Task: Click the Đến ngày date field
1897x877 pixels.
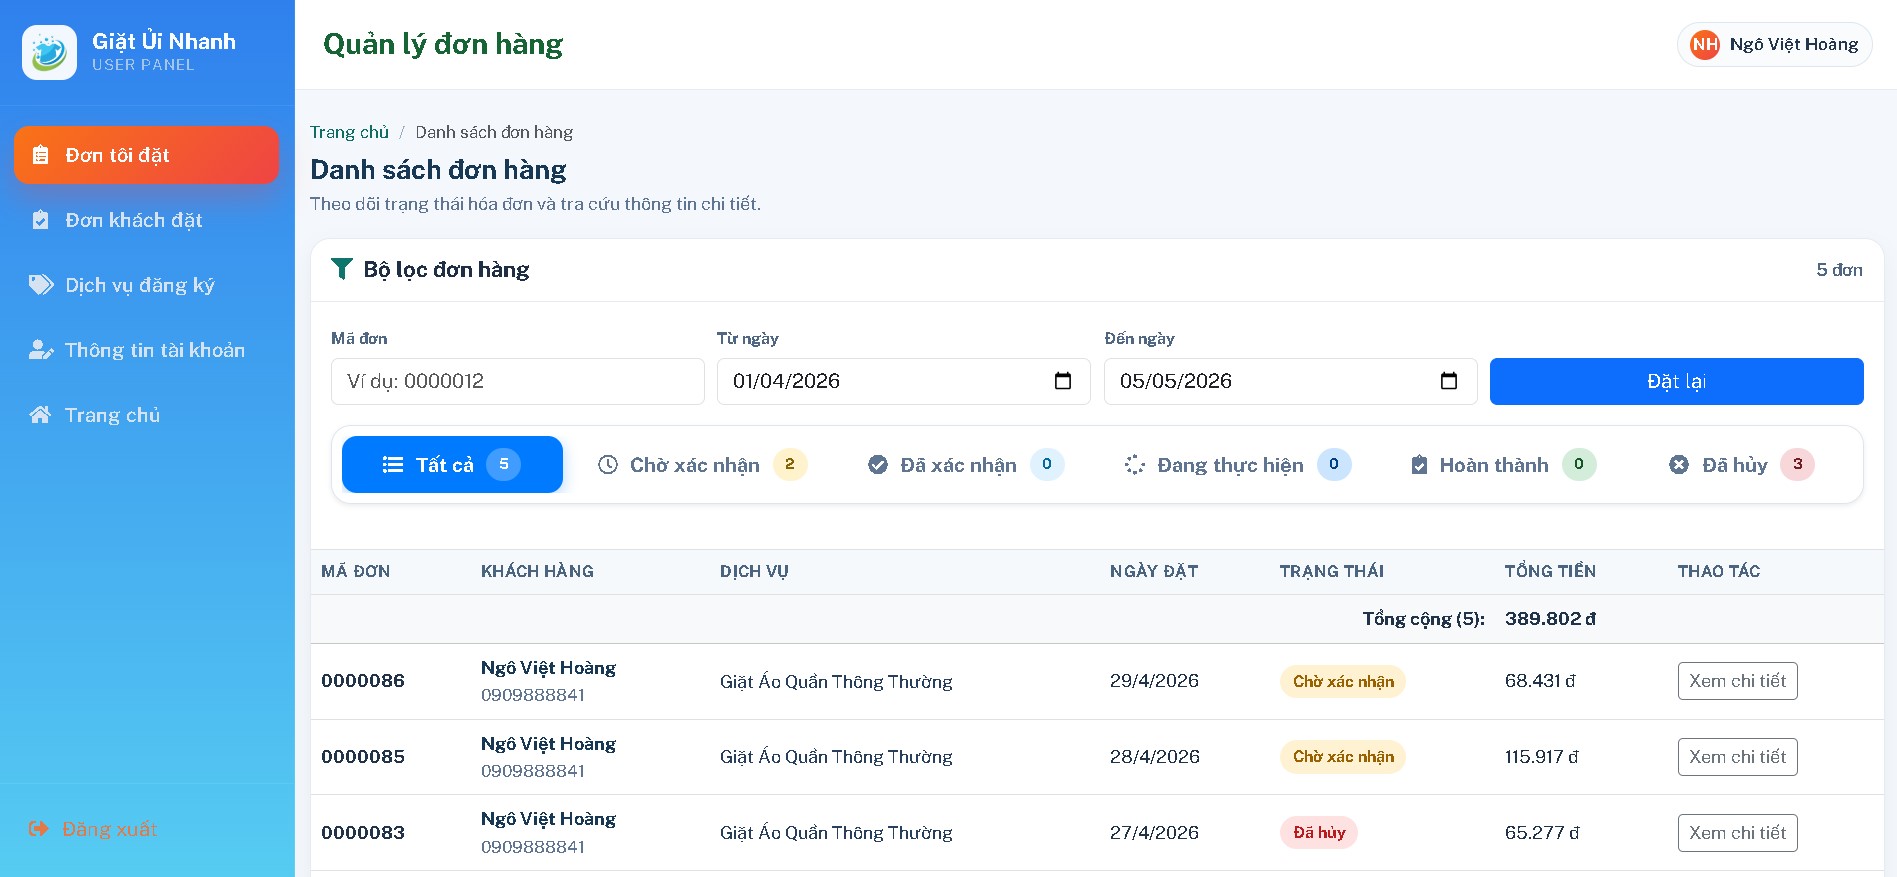Action: click(x=1290, y=381)
